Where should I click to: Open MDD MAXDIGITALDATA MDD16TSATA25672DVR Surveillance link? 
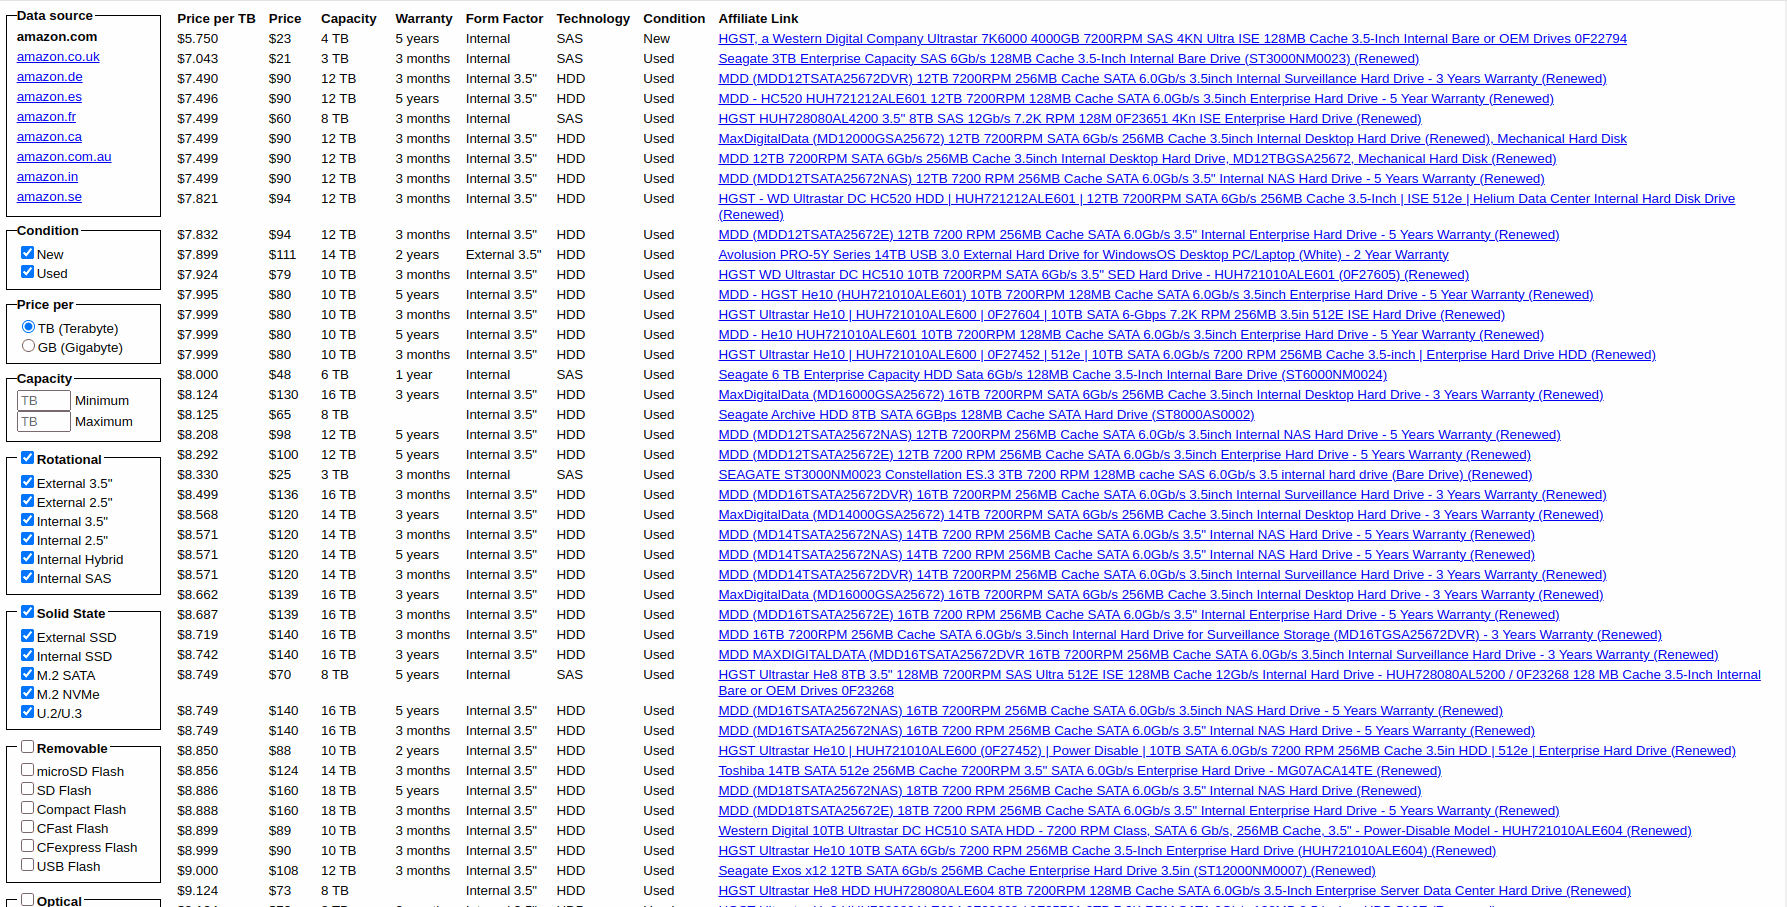click(1218, 655)
